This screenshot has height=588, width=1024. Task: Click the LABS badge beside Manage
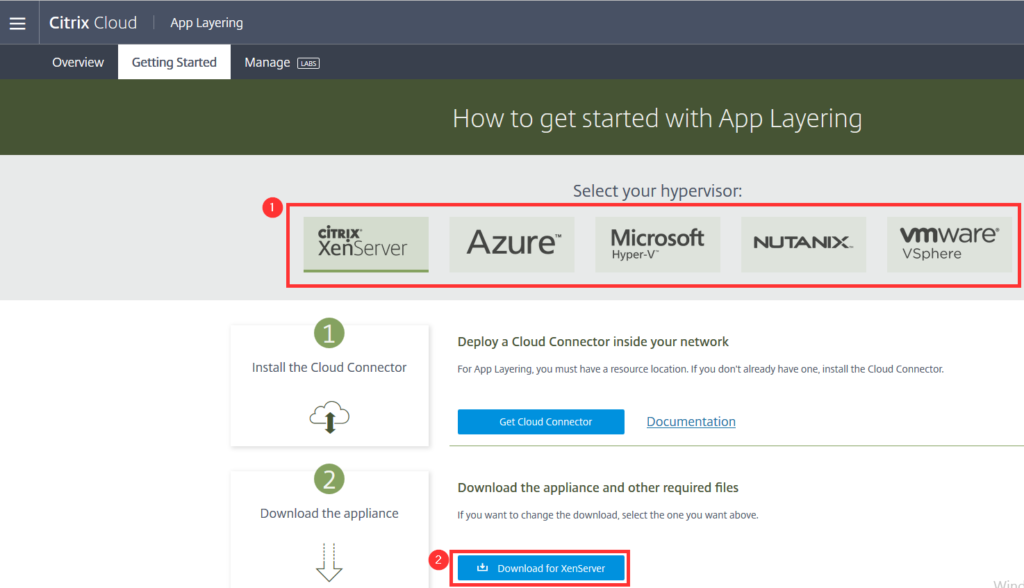308,63
